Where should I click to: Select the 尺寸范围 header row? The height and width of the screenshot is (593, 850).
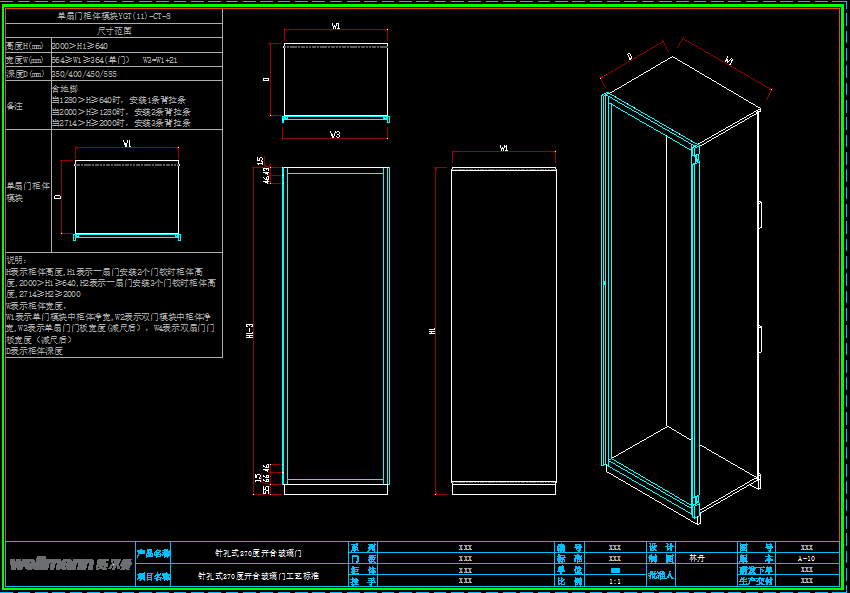click(x=113, y=31)
